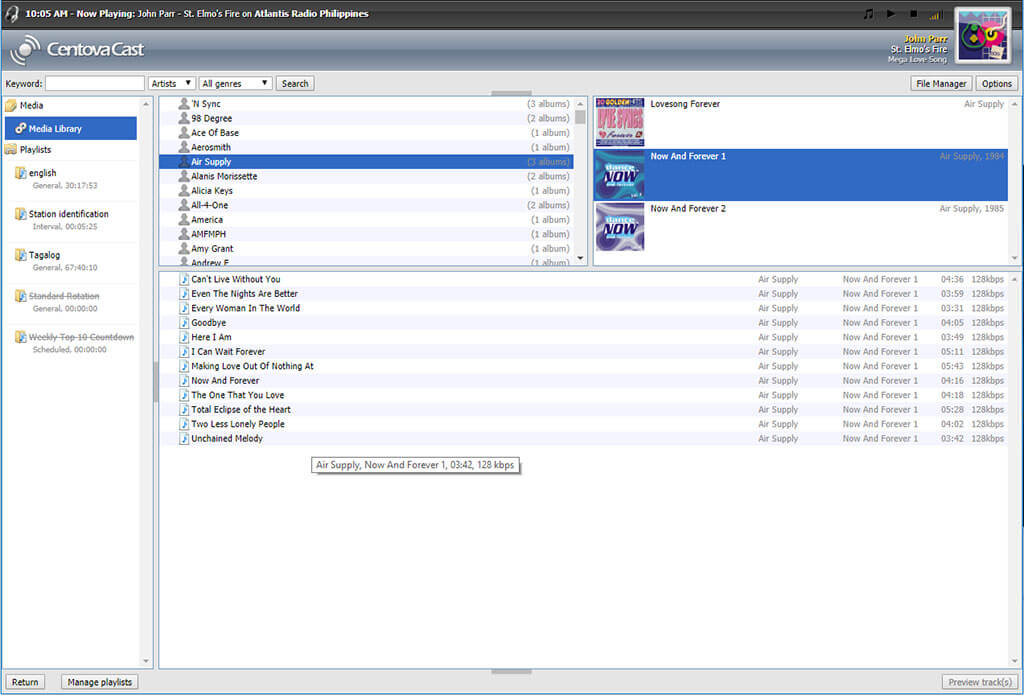This screenshot has width=1024, height=695.
Task: Select artist Ace Of Base
Action: click(366, 133)
